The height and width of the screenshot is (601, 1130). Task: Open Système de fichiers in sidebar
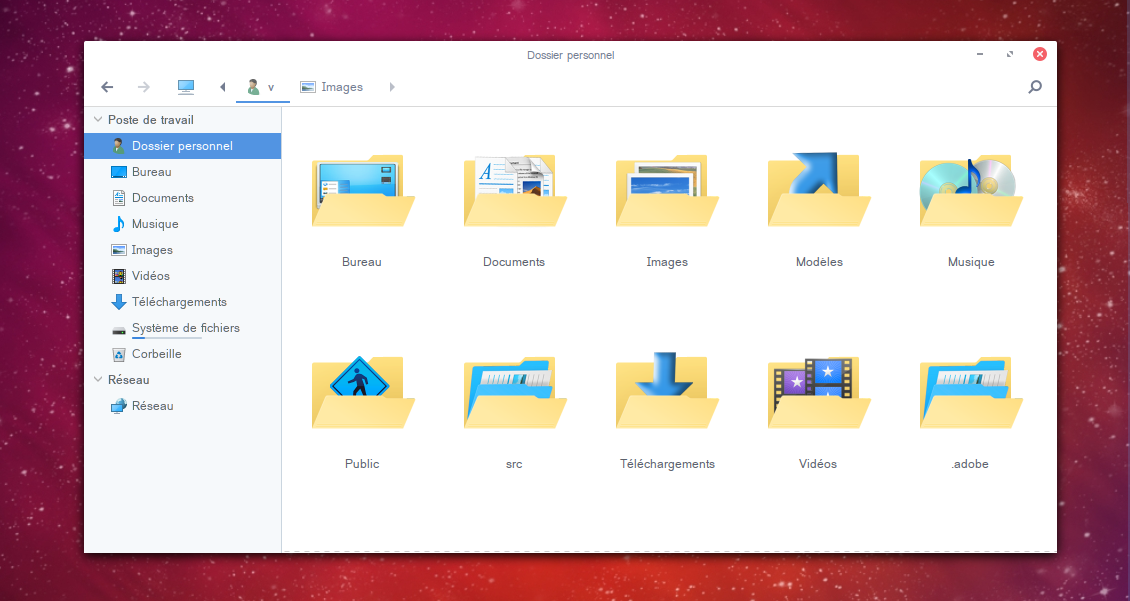coord(182,328)
